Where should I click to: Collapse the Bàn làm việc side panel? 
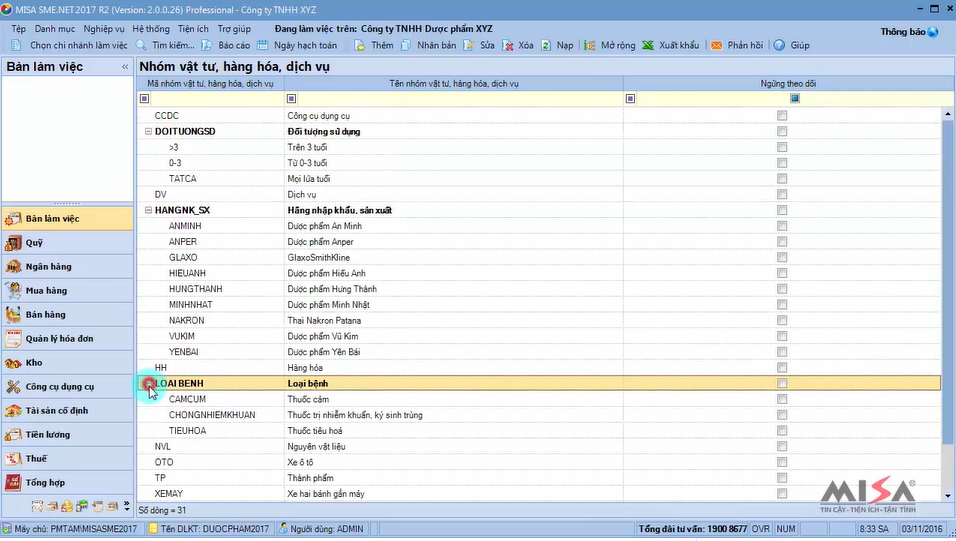(x=125, y=66)
